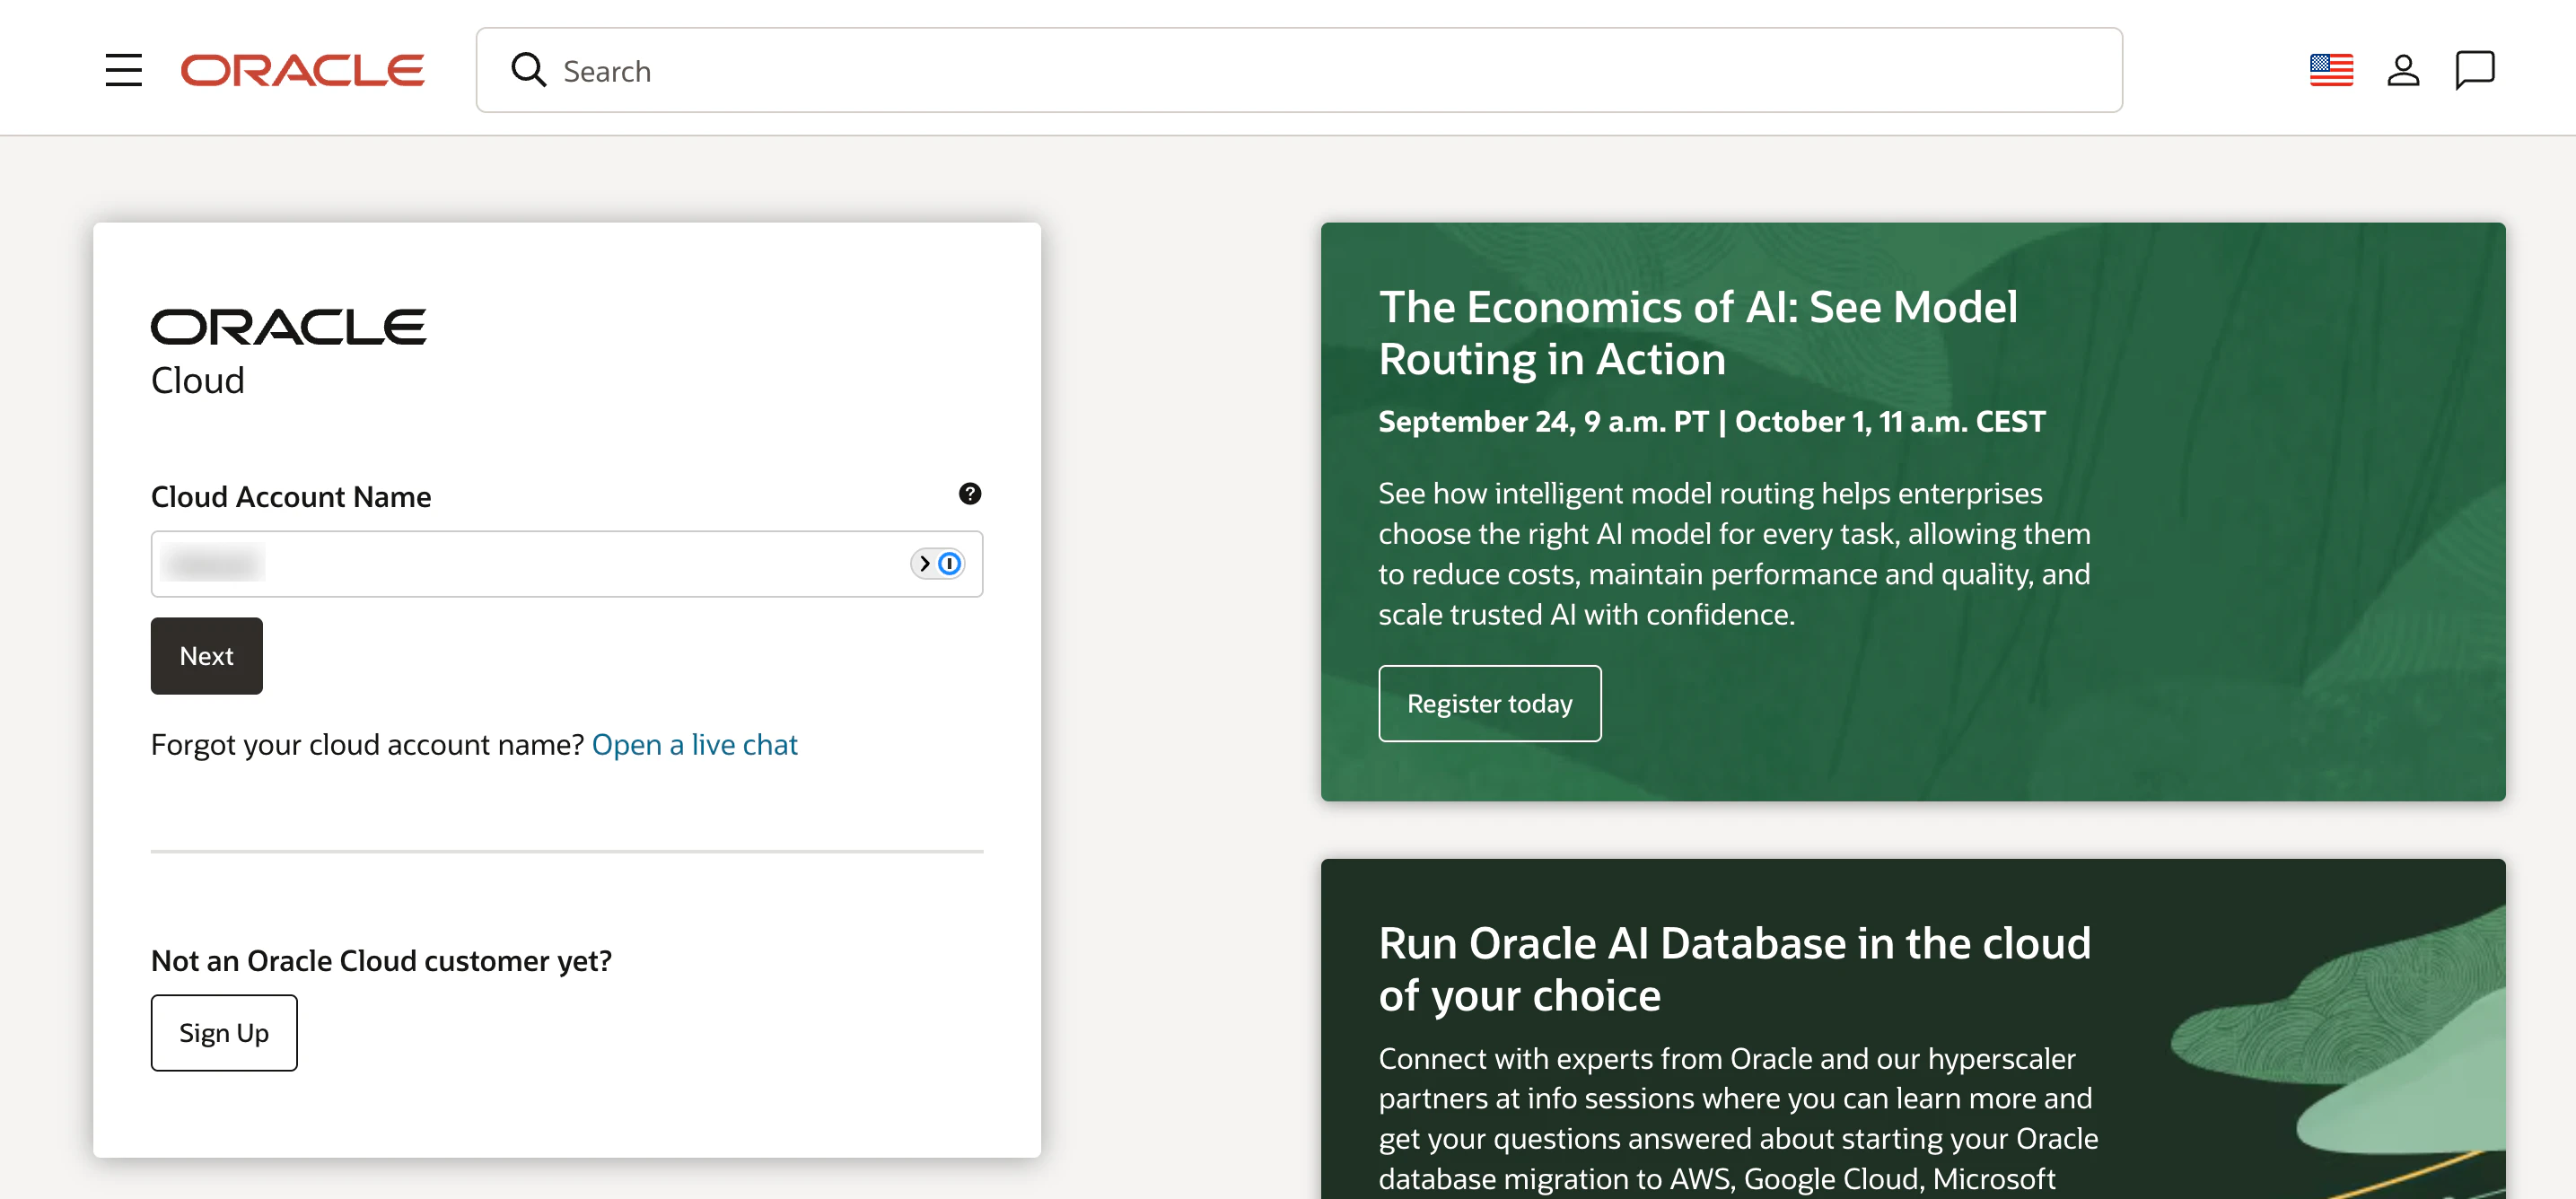Screen dimensions: 2576x1199
Task: Click Register today on AI webinar card
Action: pyautogui.click(x=1489, y=703)
